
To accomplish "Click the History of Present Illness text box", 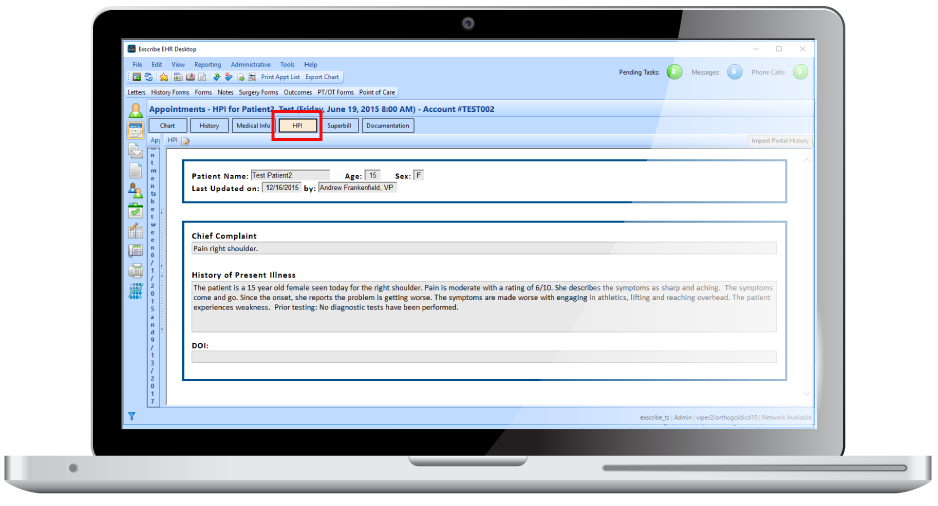I will (484, 307).
